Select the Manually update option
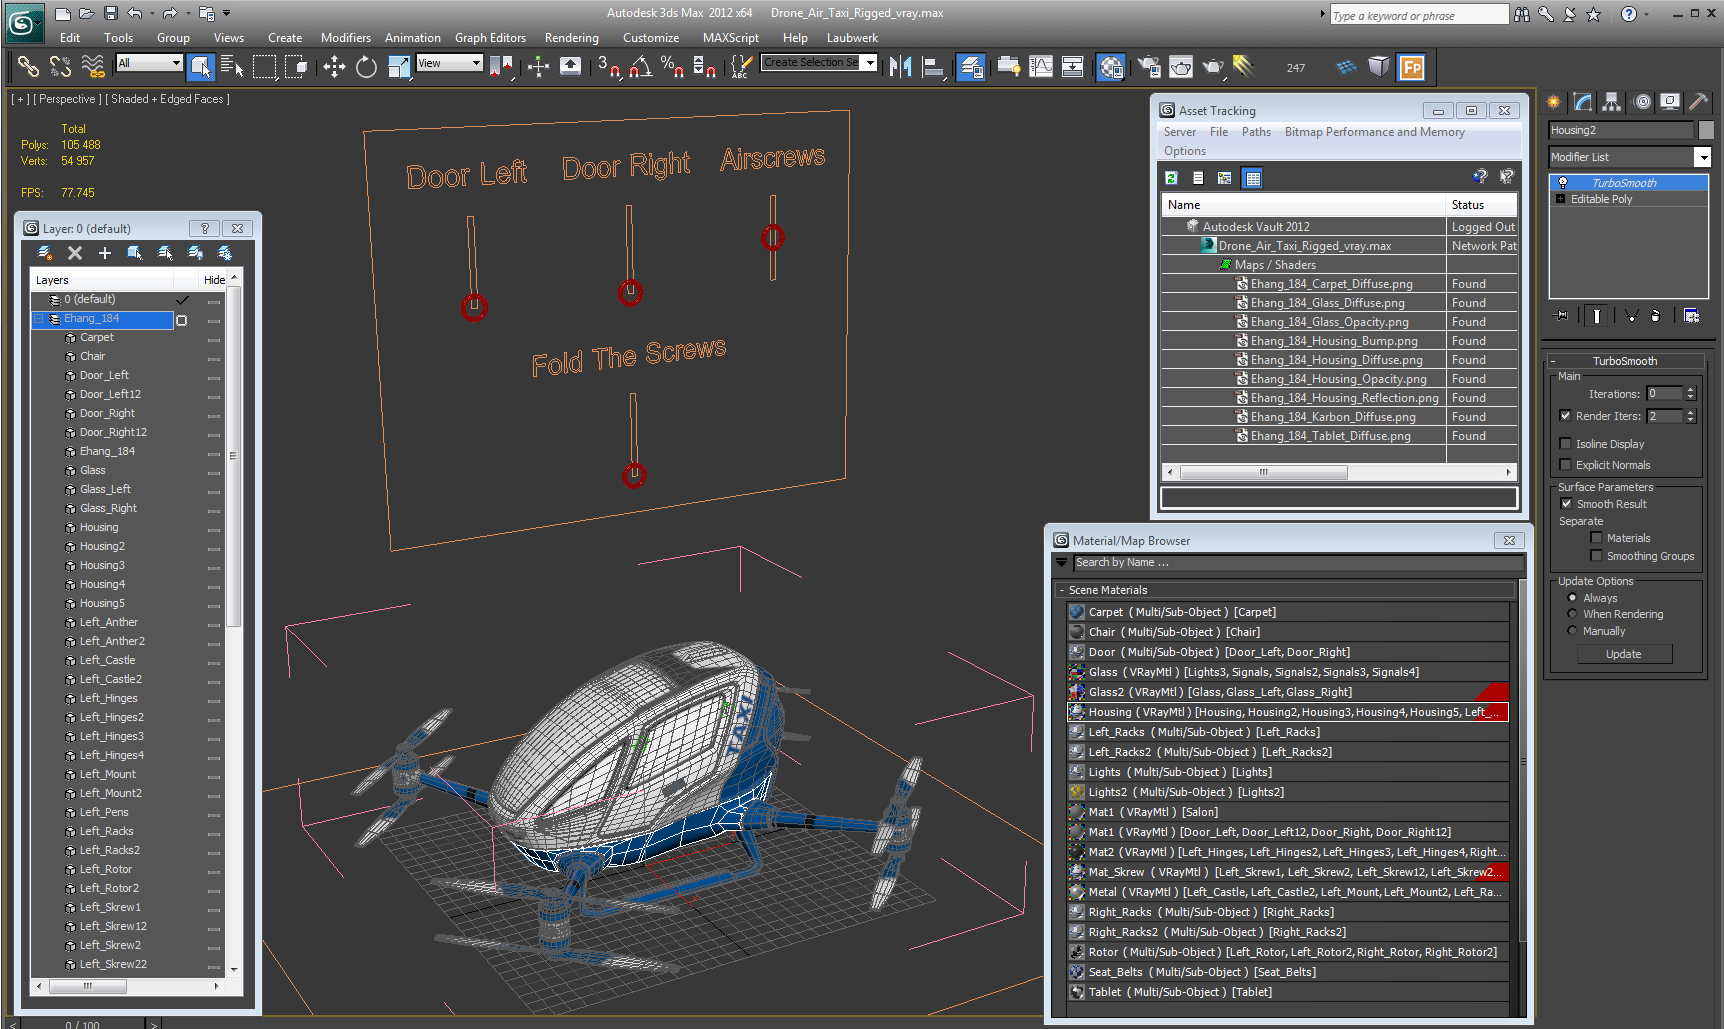Screen dimensions: 1724x1029 (1572, 631)
